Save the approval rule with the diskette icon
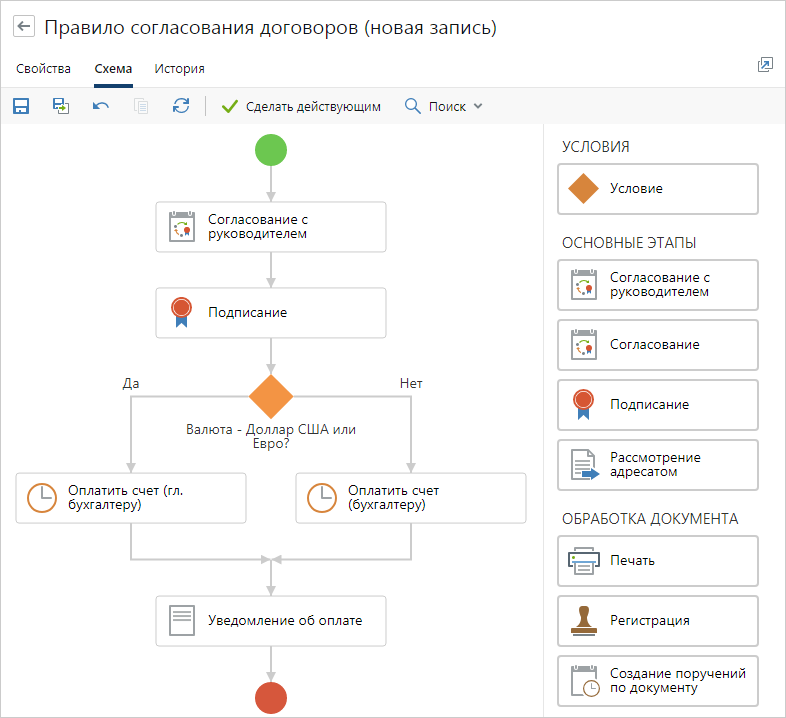 pyautogui.click(x=21, y=106)
